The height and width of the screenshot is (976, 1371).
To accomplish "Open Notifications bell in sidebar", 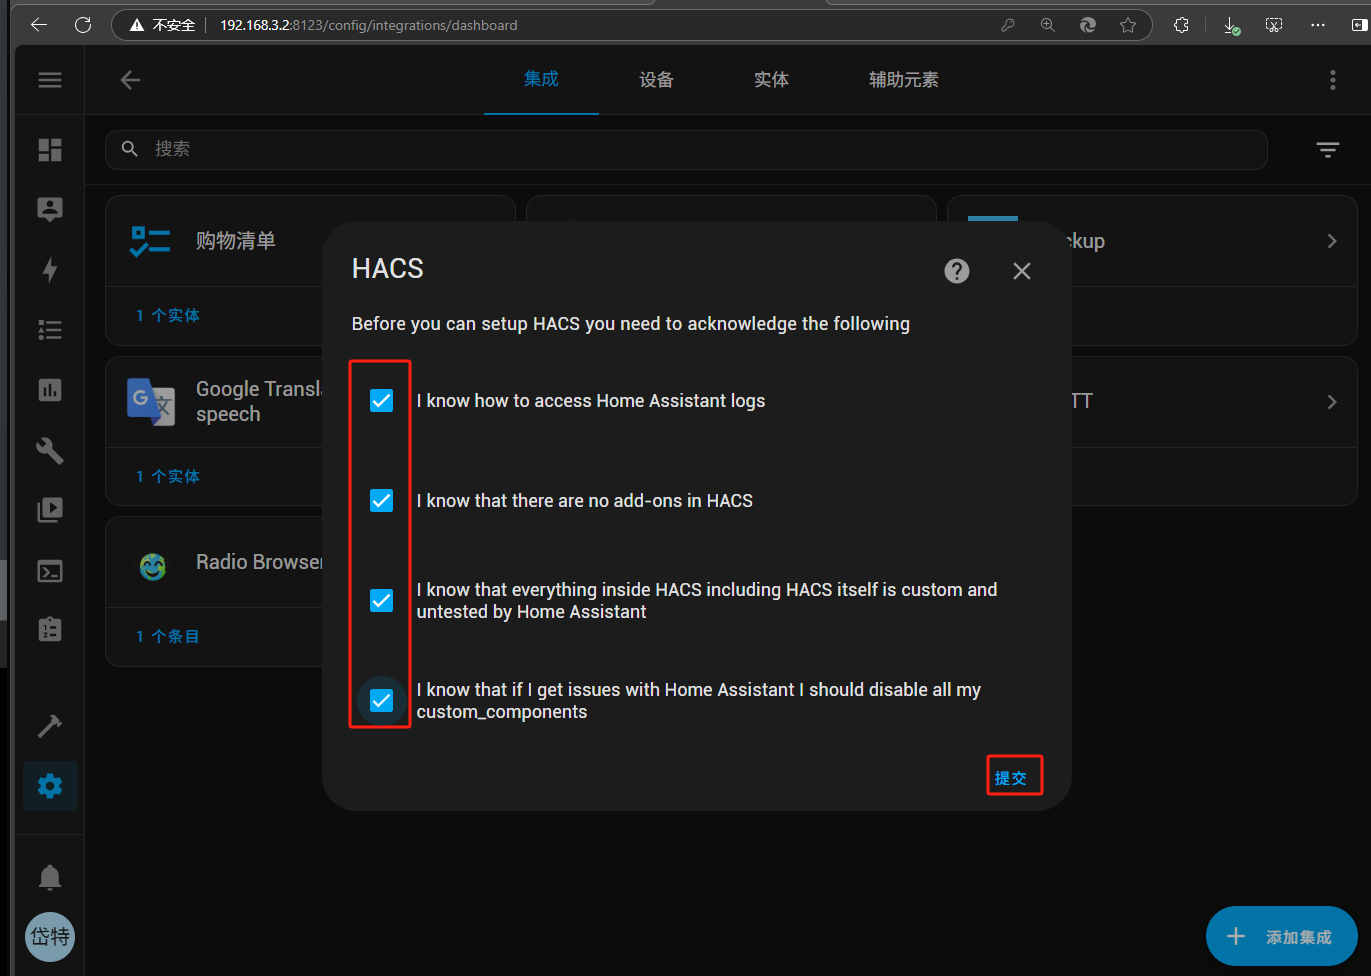I will pyautogui.click(x=50, y=877).
